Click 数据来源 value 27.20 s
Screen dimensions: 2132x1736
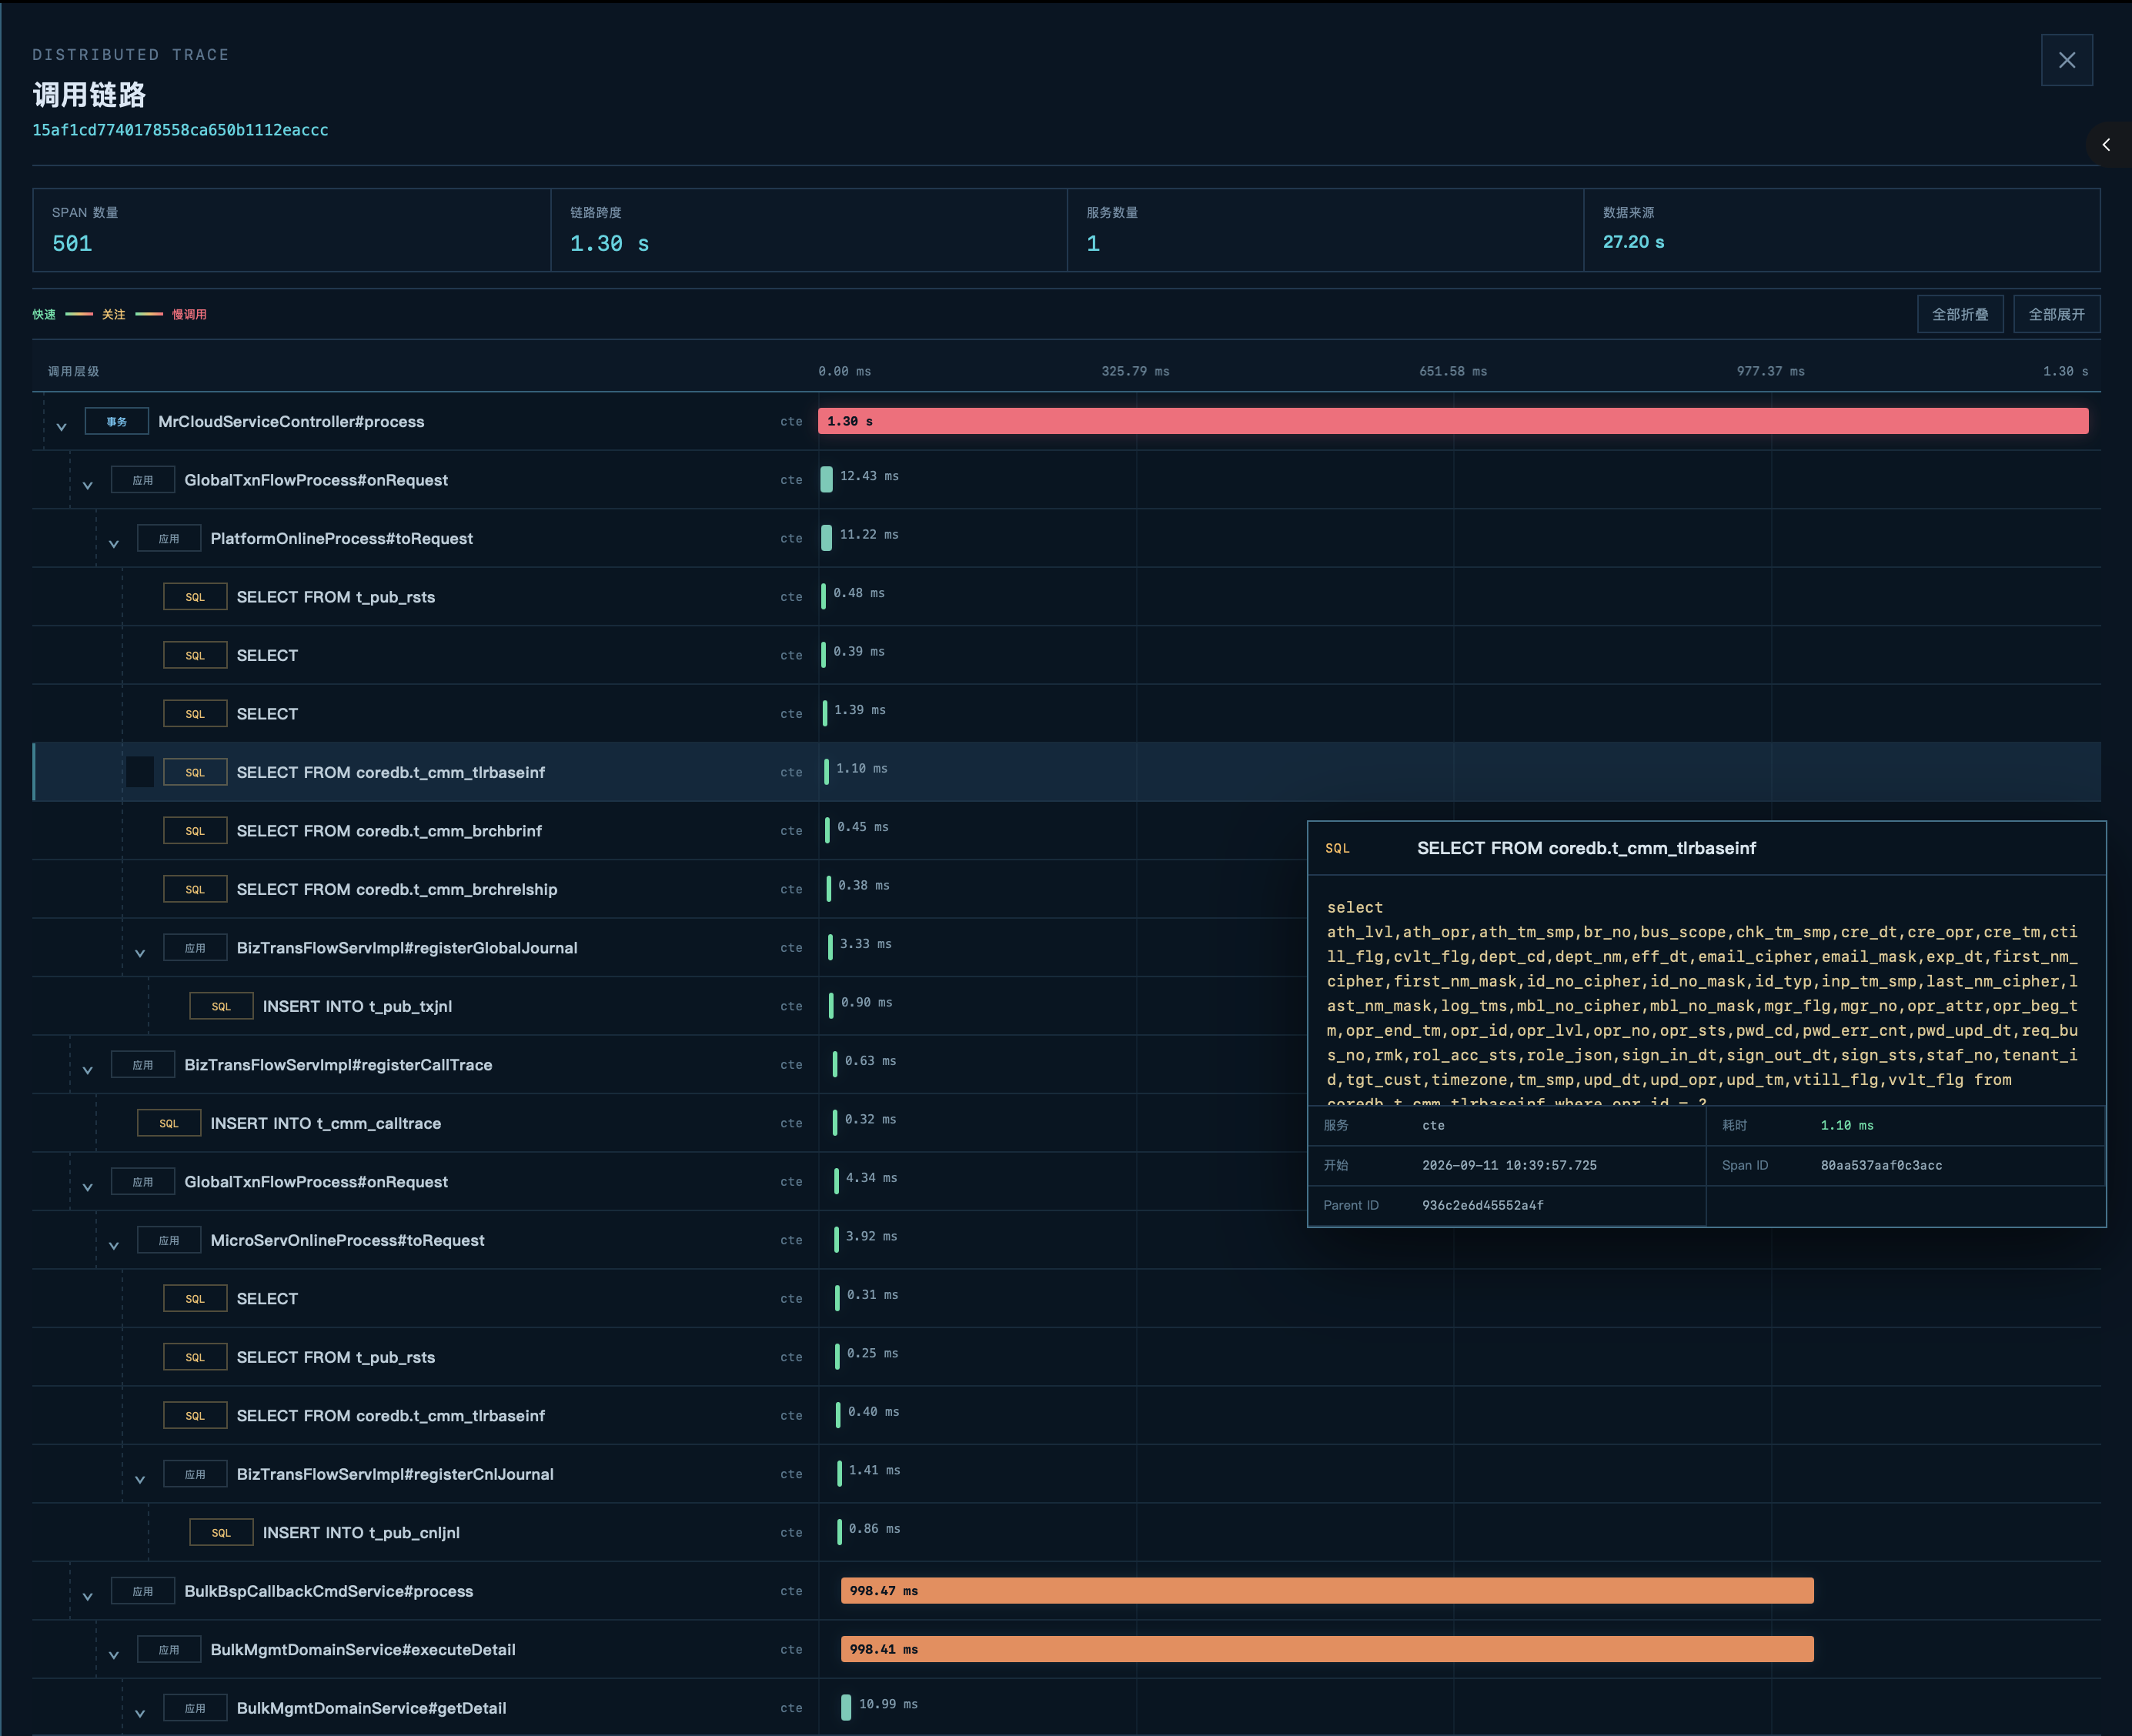pos(1634,242)
